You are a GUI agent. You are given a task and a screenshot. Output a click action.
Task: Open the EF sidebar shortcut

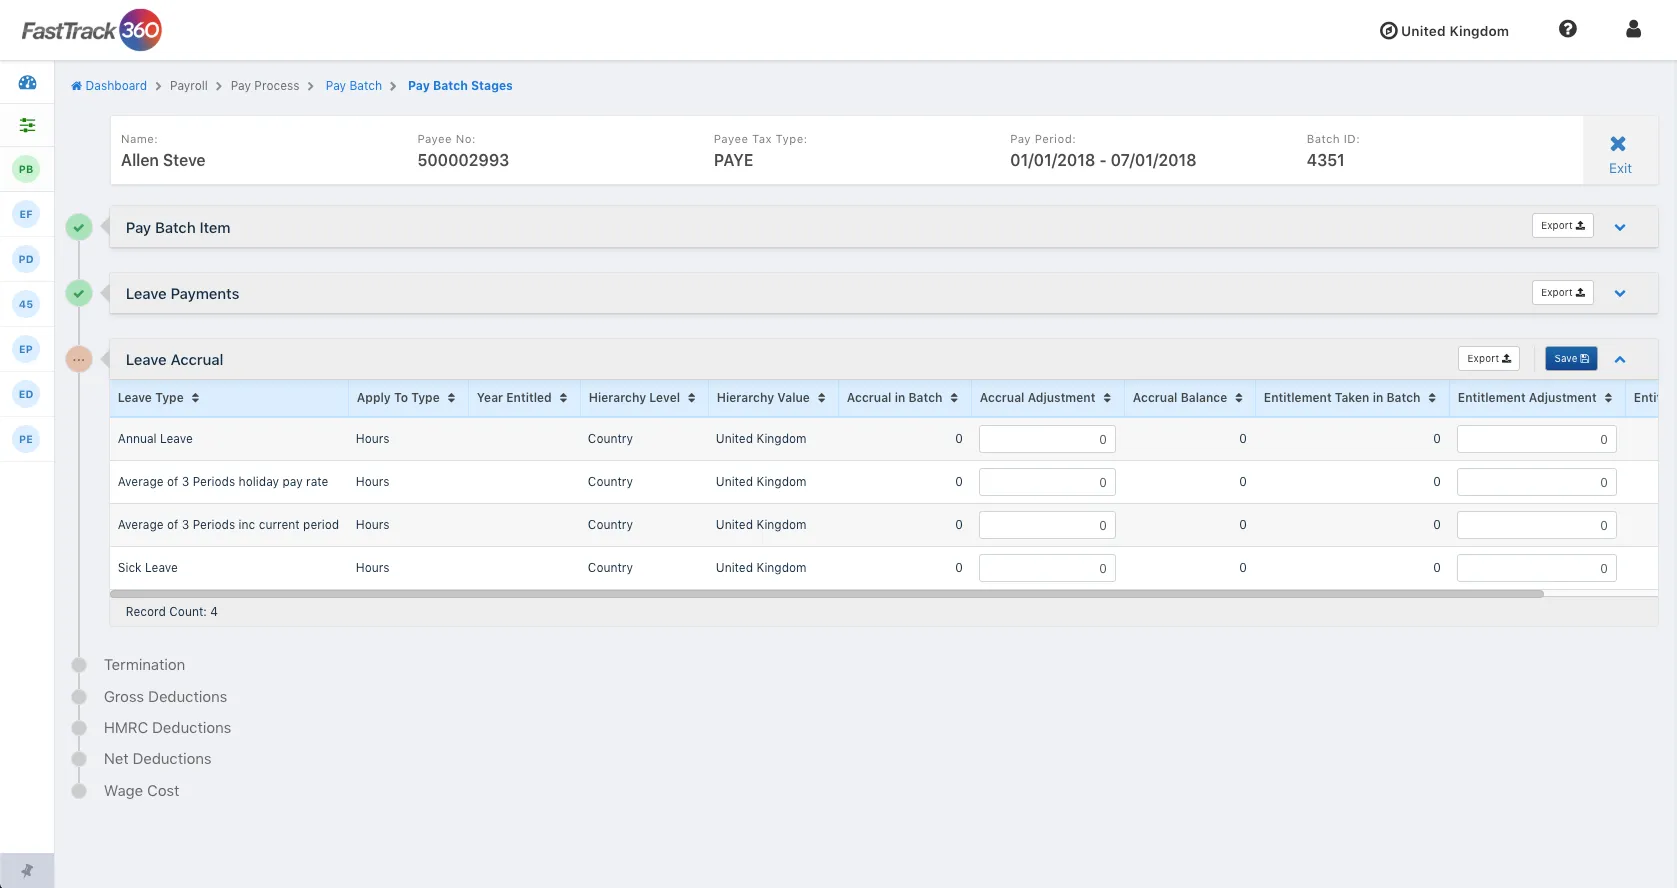point(26,214)
